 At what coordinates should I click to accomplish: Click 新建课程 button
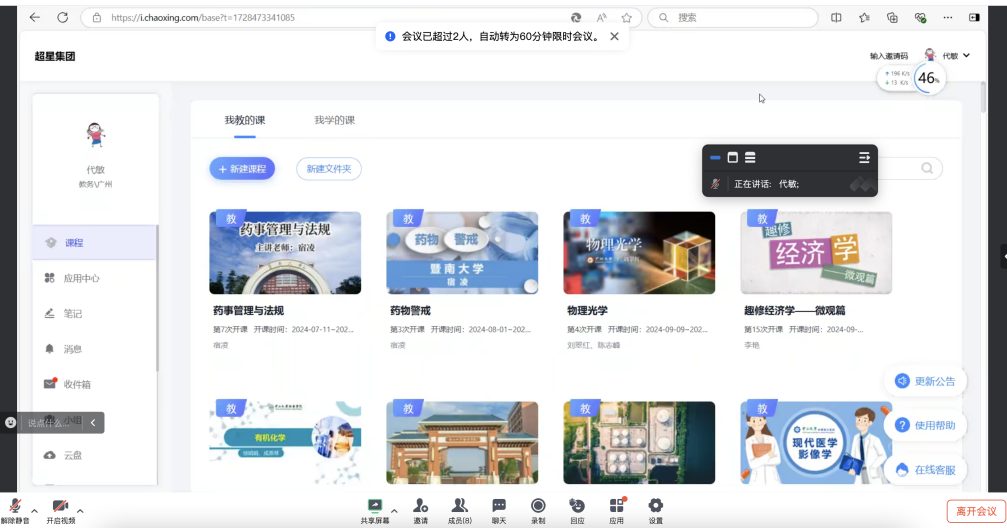pyautogui.click(x=242, y=169)
